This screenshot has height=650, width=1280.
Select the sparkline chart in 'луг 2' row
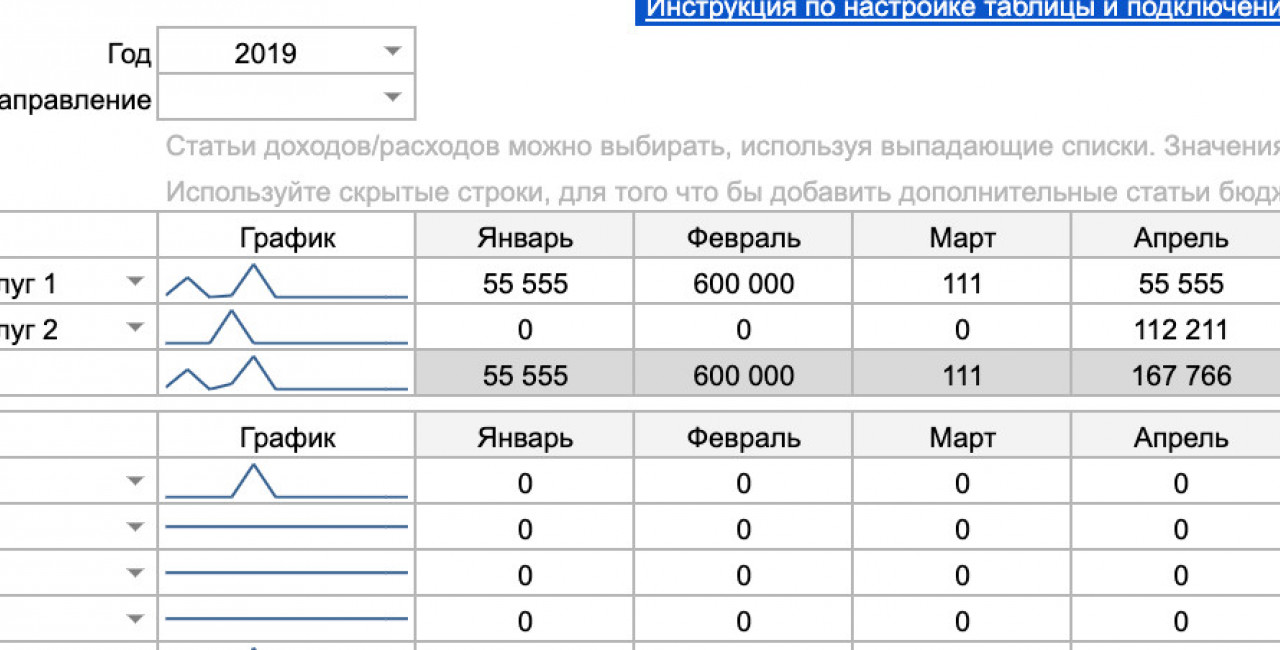click(286, 328)
